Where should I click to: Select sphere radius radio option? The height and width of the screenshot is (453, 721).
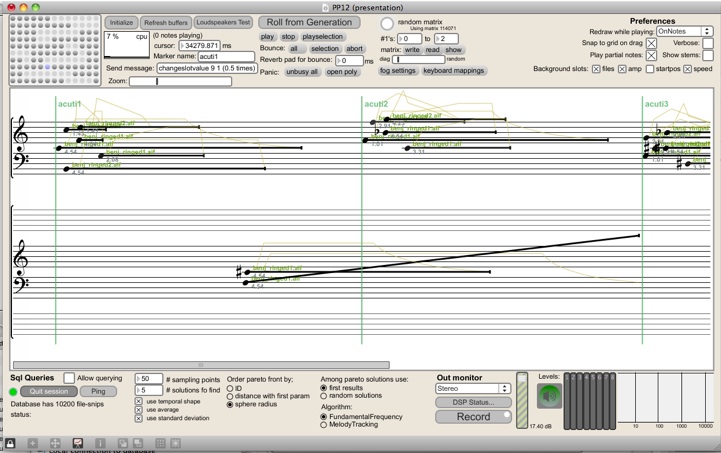tap(230, 405)
